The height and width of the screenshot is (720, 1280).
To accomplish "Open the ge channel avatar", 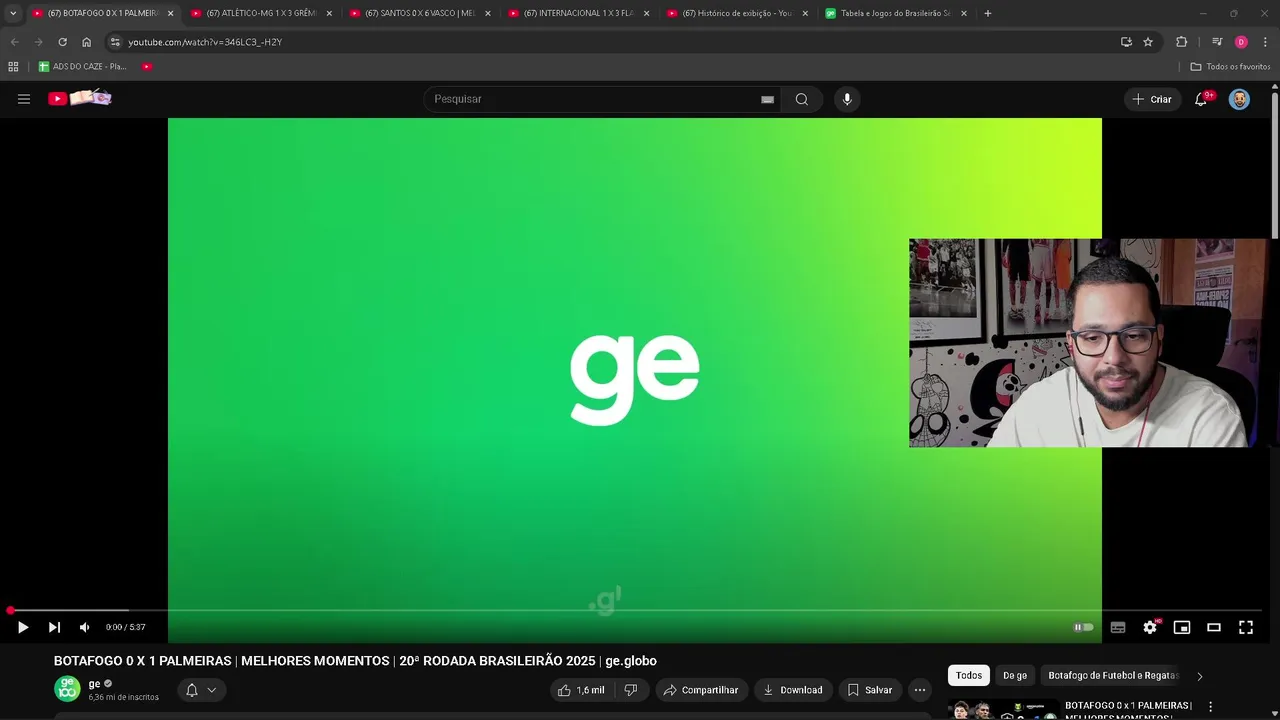I will 67,689.
